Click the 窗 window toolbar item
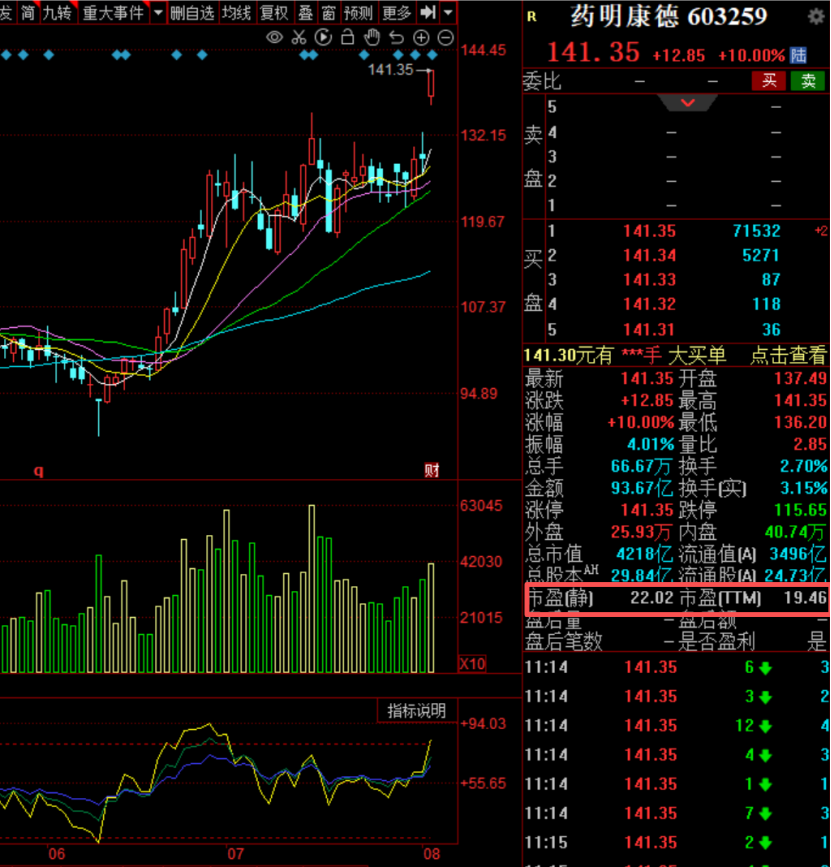Viewport: 831px width, 867px height. (x=329, y=12)
